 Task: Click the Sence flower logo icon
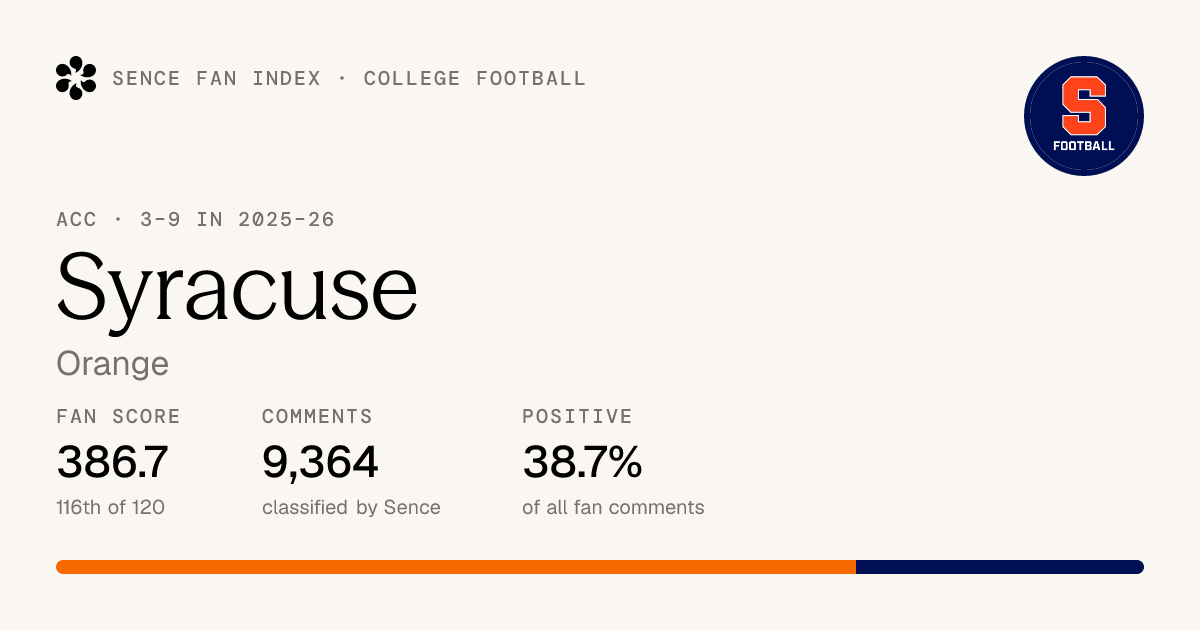point(76,78)
